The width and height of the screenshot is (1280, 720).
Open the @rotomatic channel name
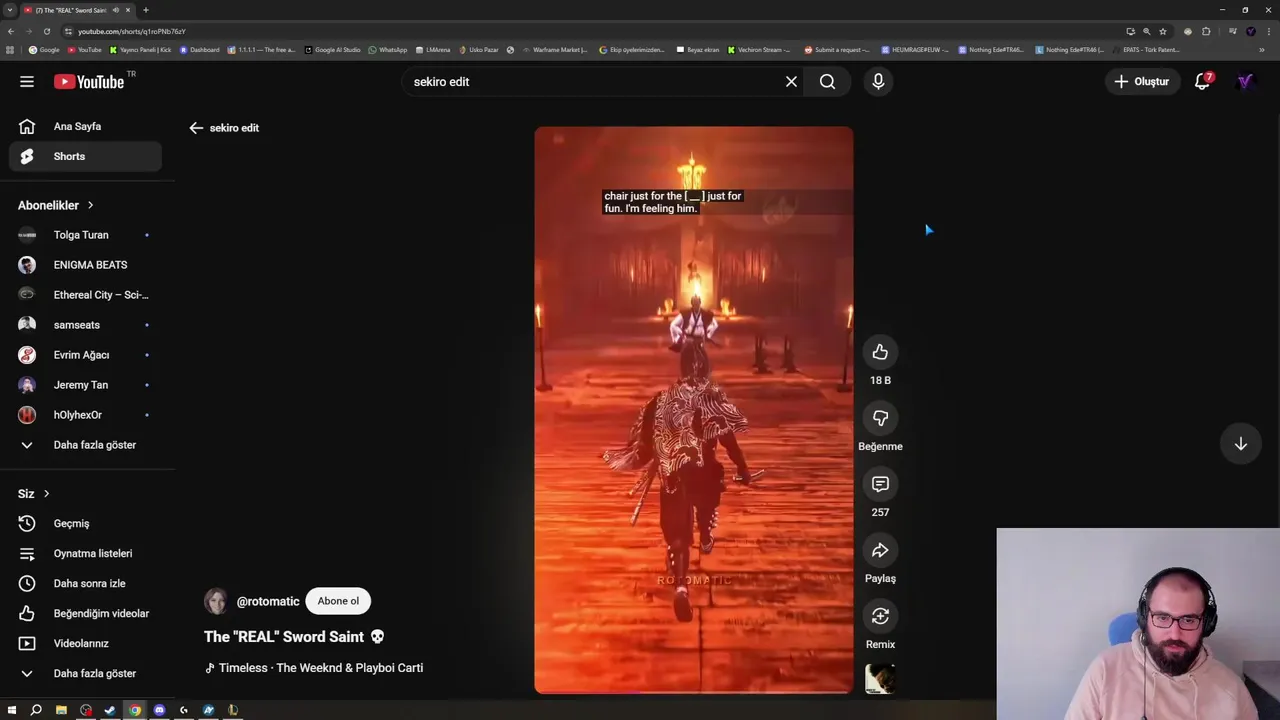tap(268, 601)
